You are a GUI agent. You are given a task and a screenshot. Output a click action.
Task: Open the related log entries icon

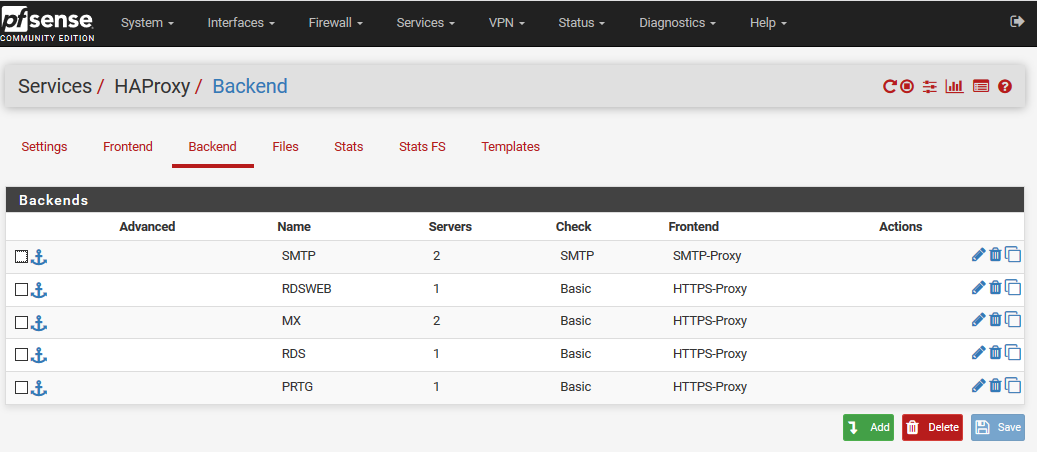tap(981, 86)
